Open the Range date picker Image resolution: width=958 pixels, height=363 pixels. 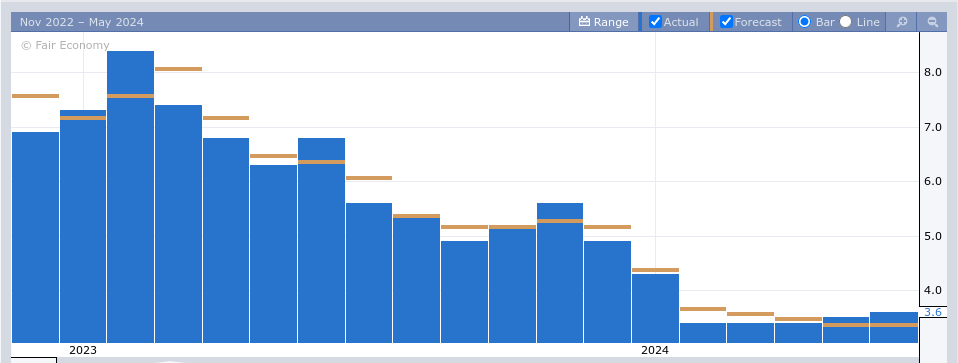coord(604,22)
